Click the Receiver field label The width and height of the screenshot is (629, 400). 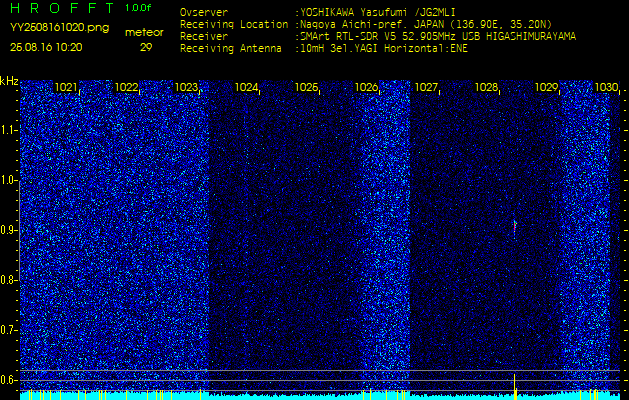(204, 37)
